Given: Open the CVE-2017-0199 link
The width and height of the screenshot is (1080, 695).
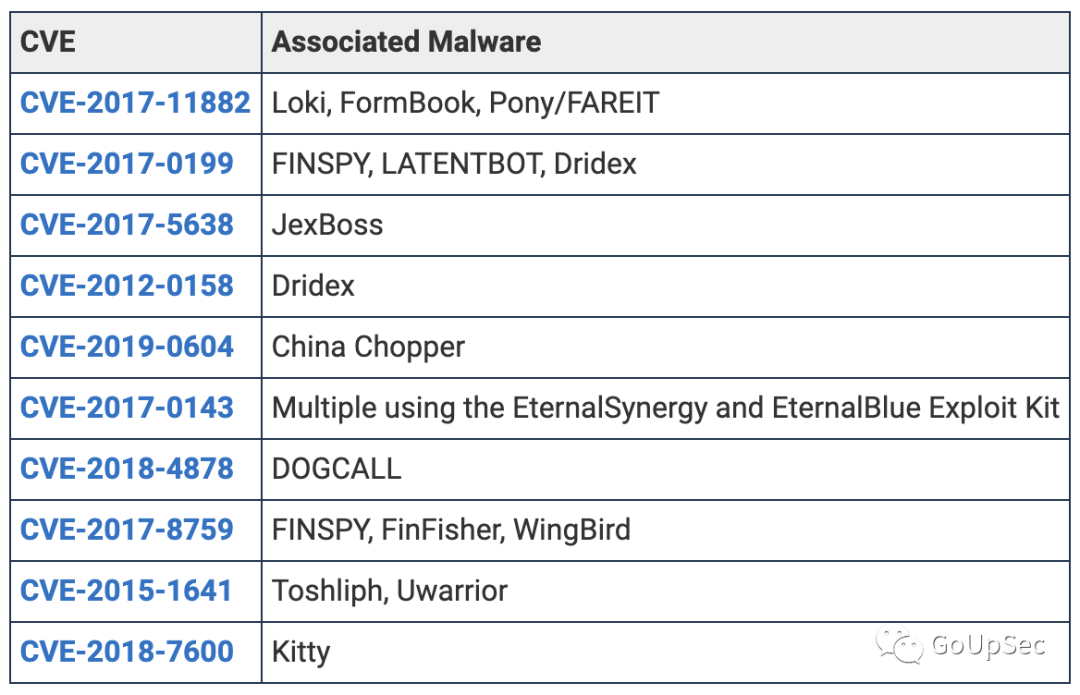Looking at the screenshot, I should [127, 164].
